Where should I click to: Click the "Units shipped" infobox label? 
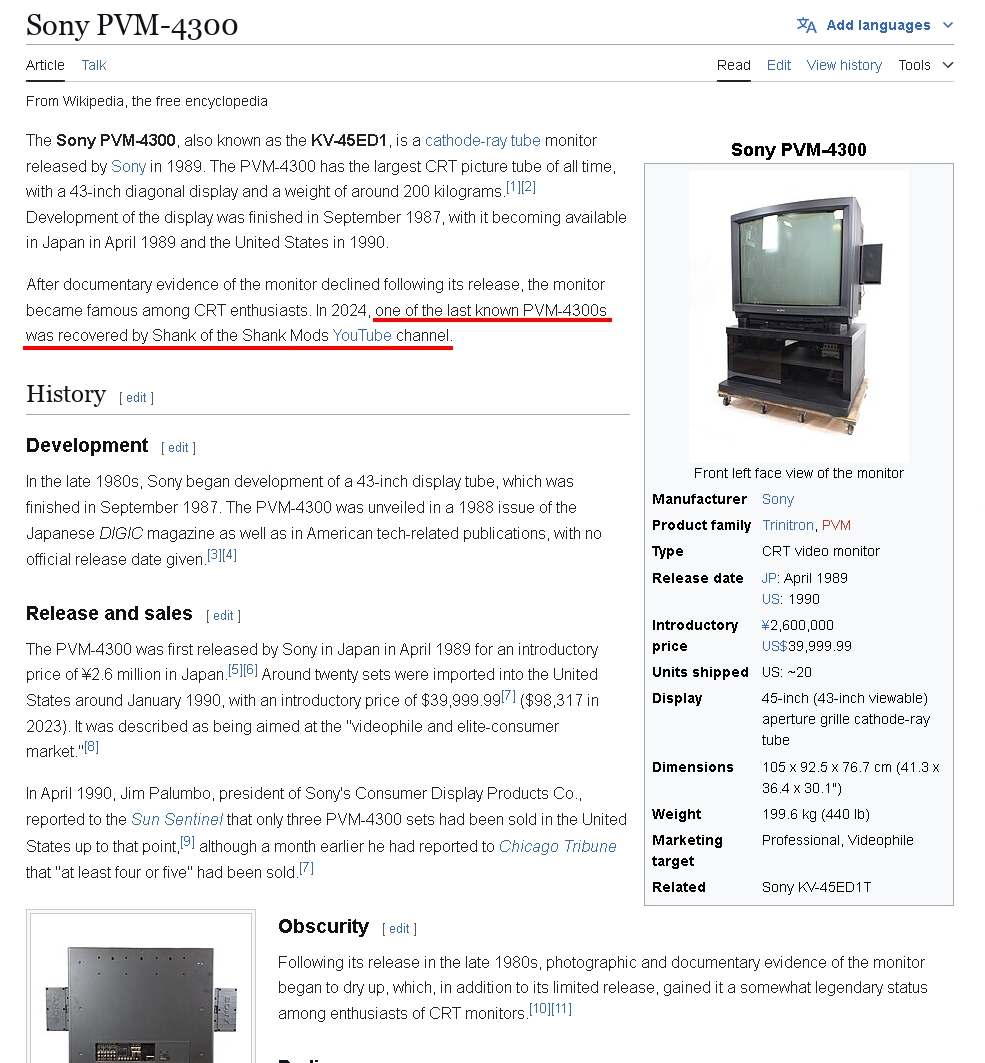pyautogui.click(x=700, y=673)
